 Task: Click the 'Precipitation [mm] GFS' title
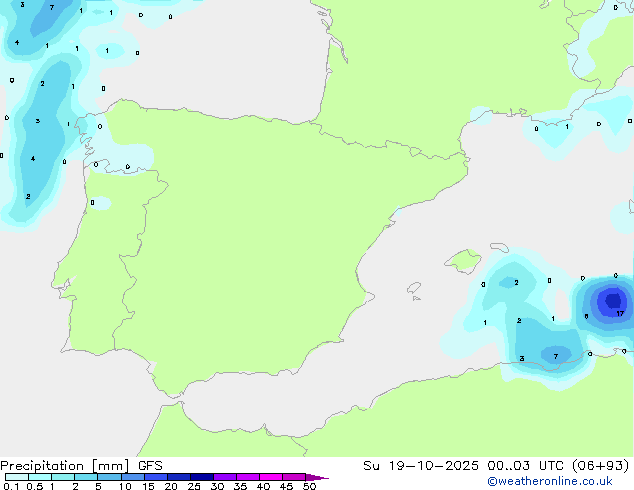coord(81,466)
